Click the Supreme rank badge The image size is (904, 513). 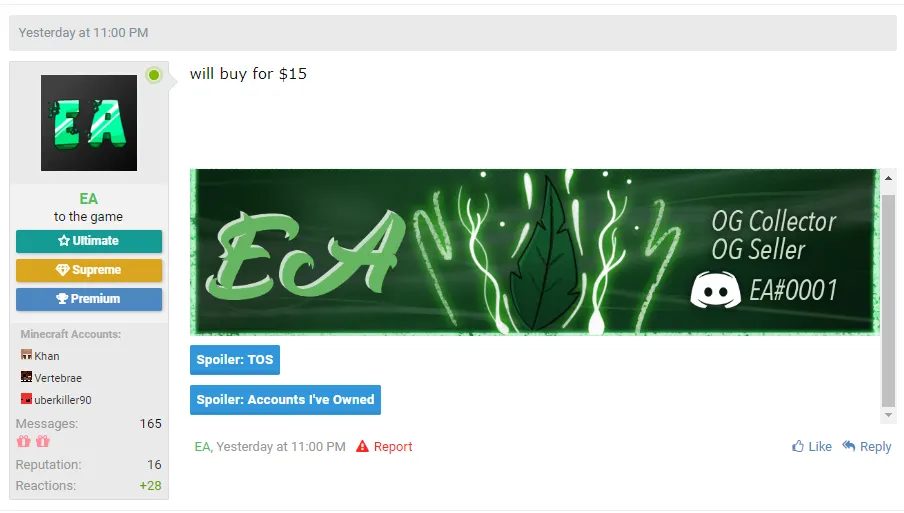point(89,270)
